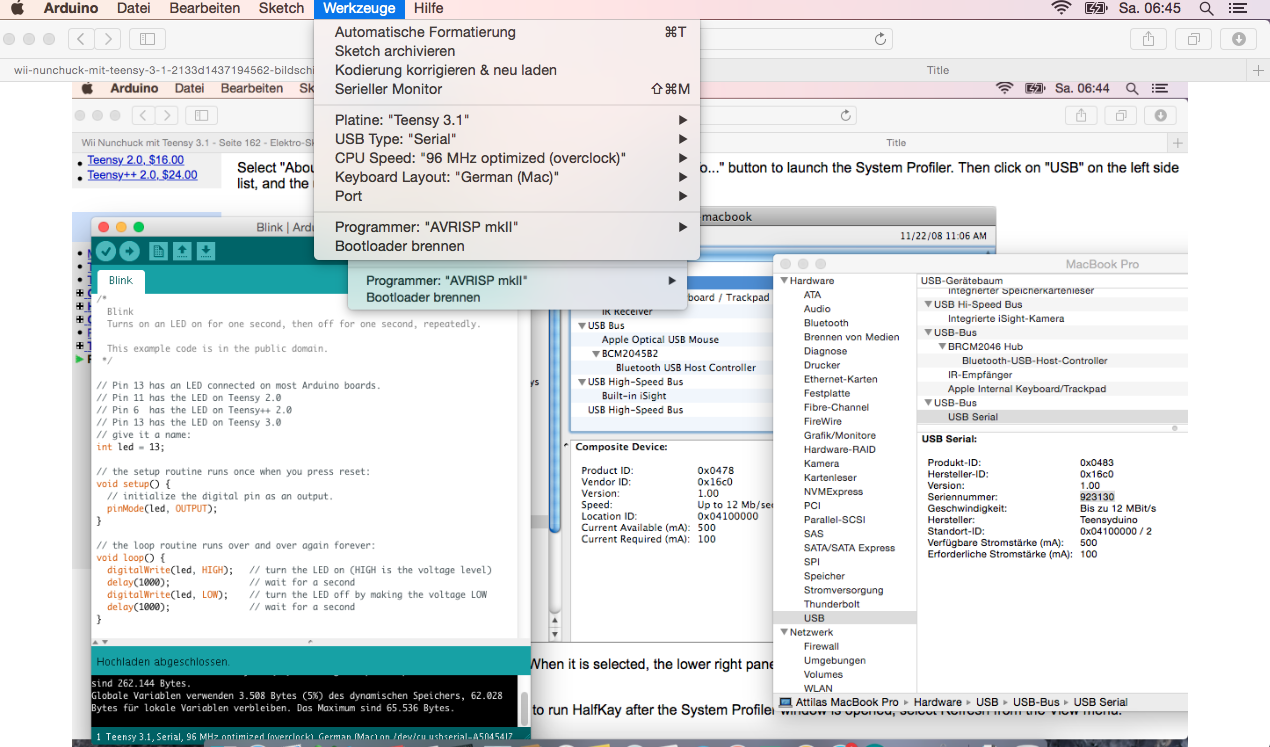This screenshot has width=1270, height=747.
Task: Click tabs overview icon in embedded Safari screenshot
Action: tap(1120, 116)
